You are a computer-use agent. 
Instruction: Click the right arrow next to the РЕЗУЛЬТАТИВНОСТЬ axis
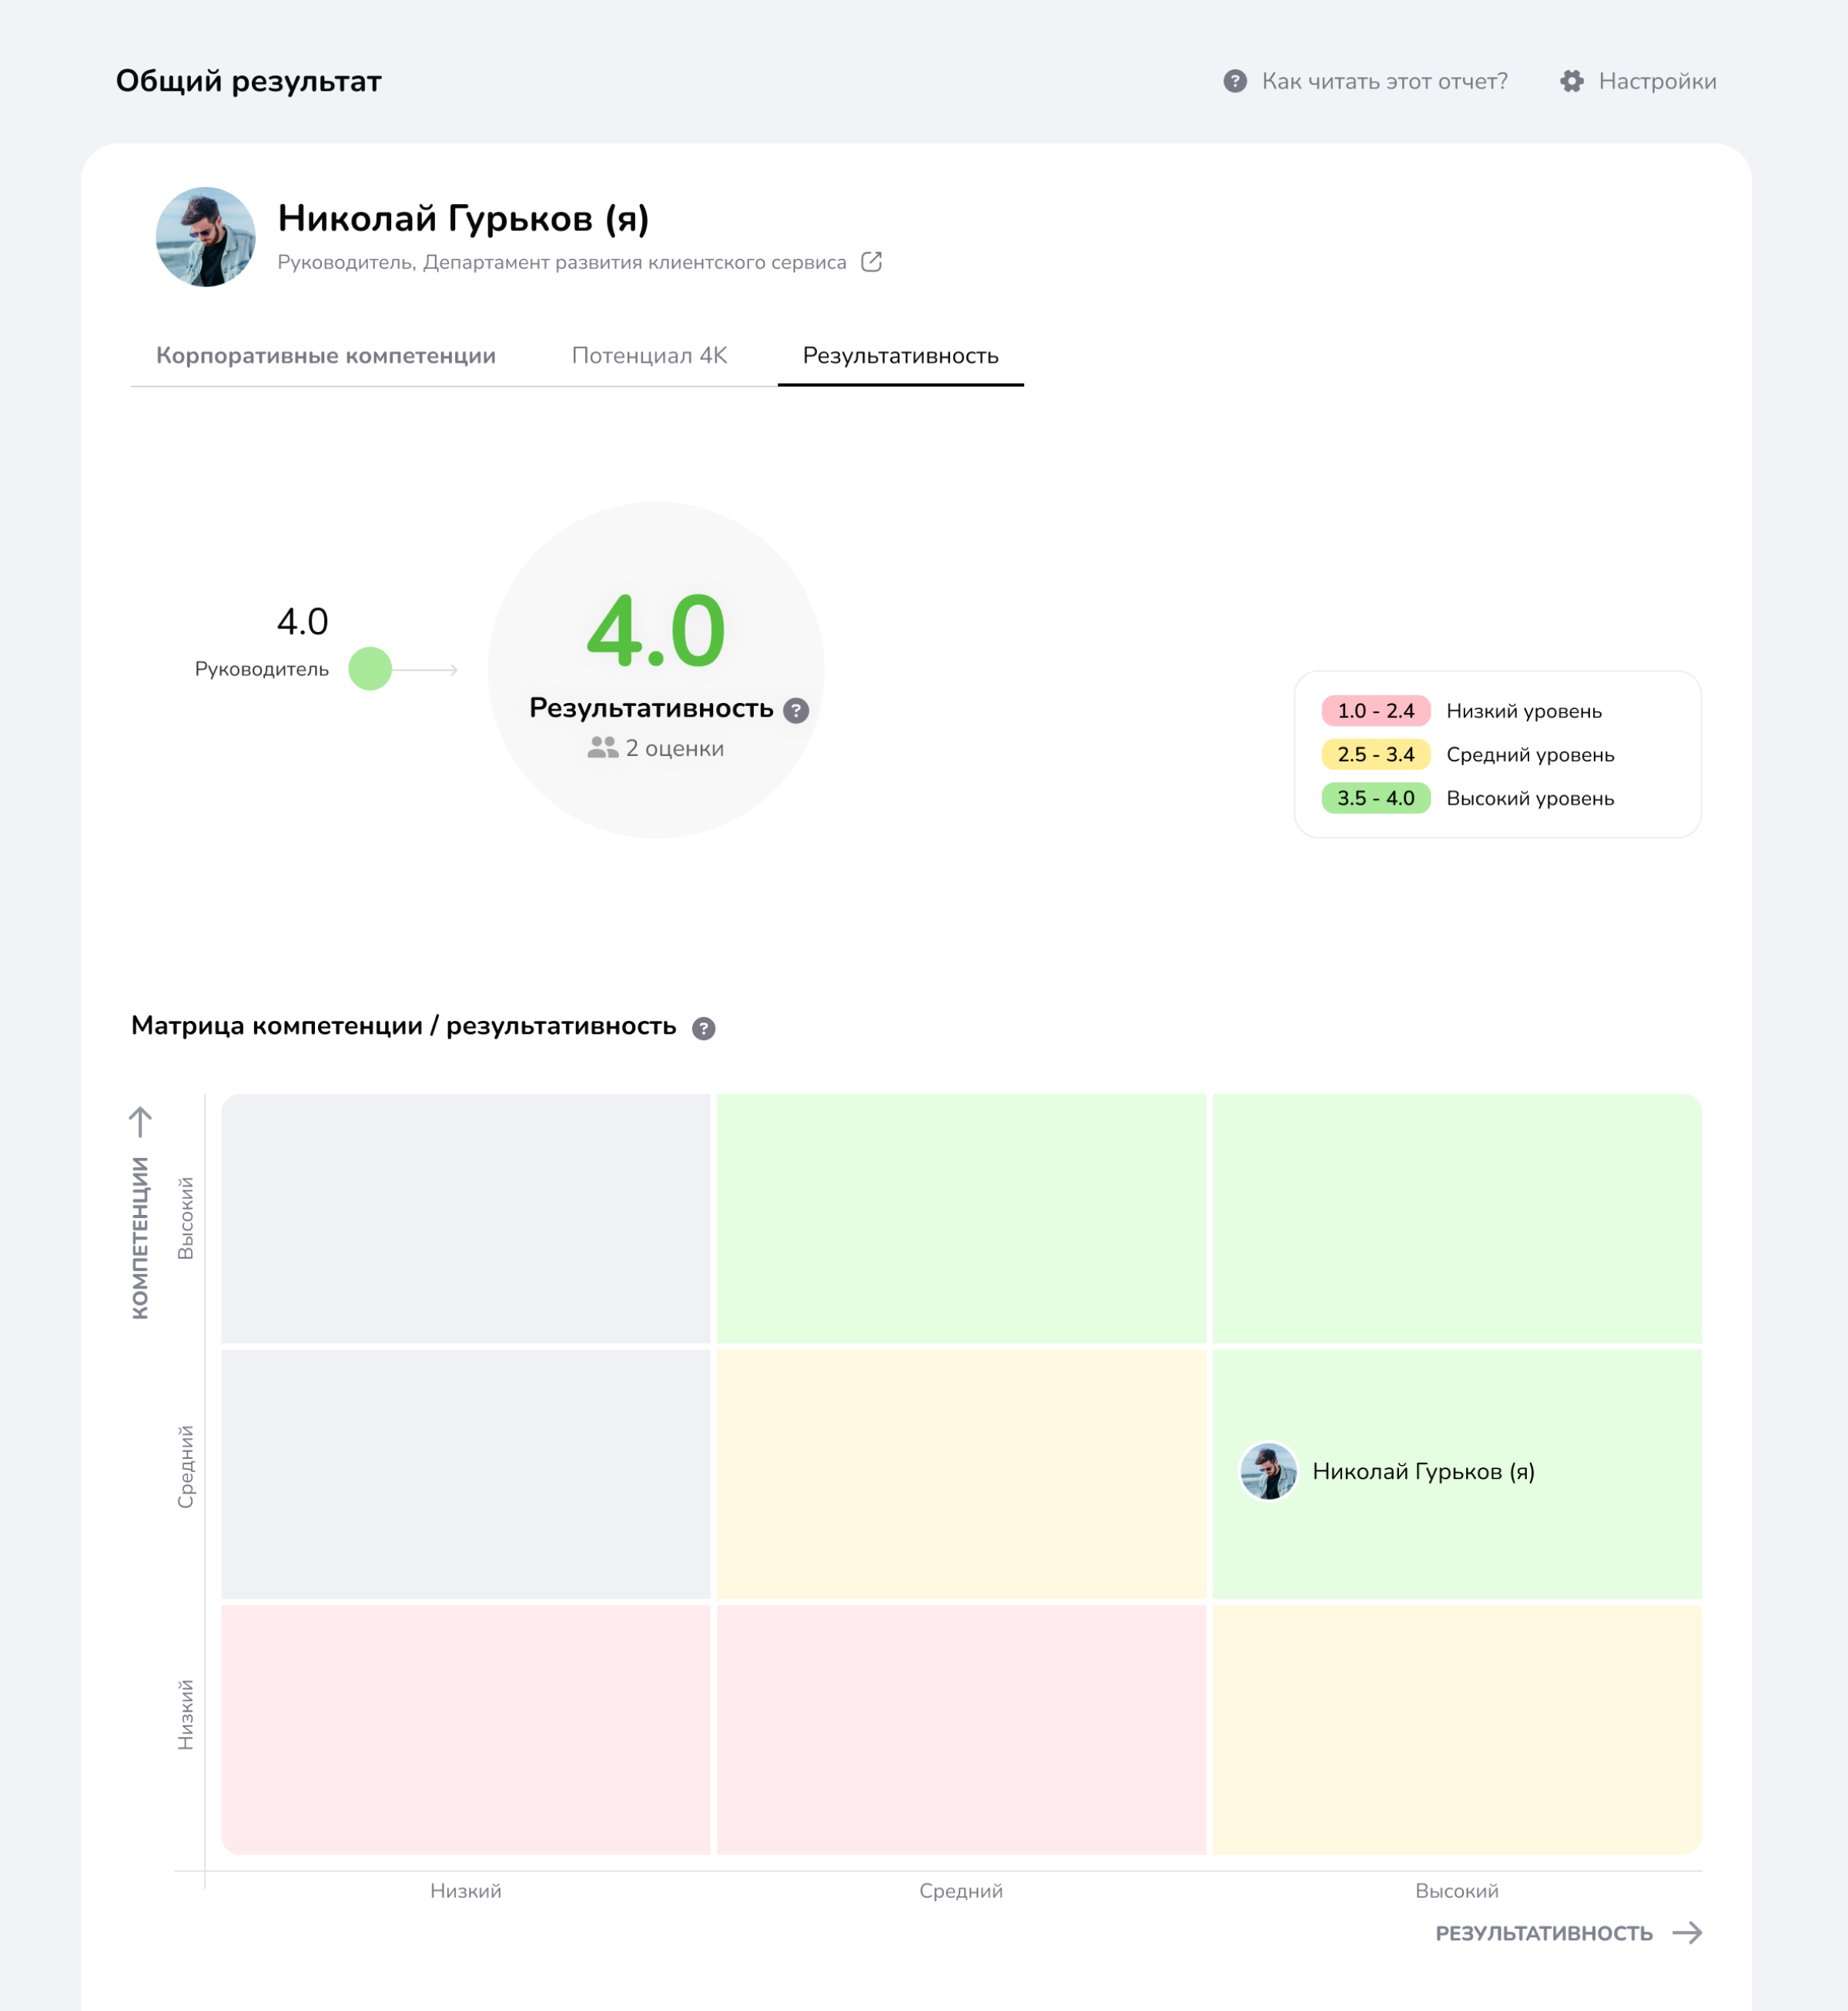click(1687, 1932)
